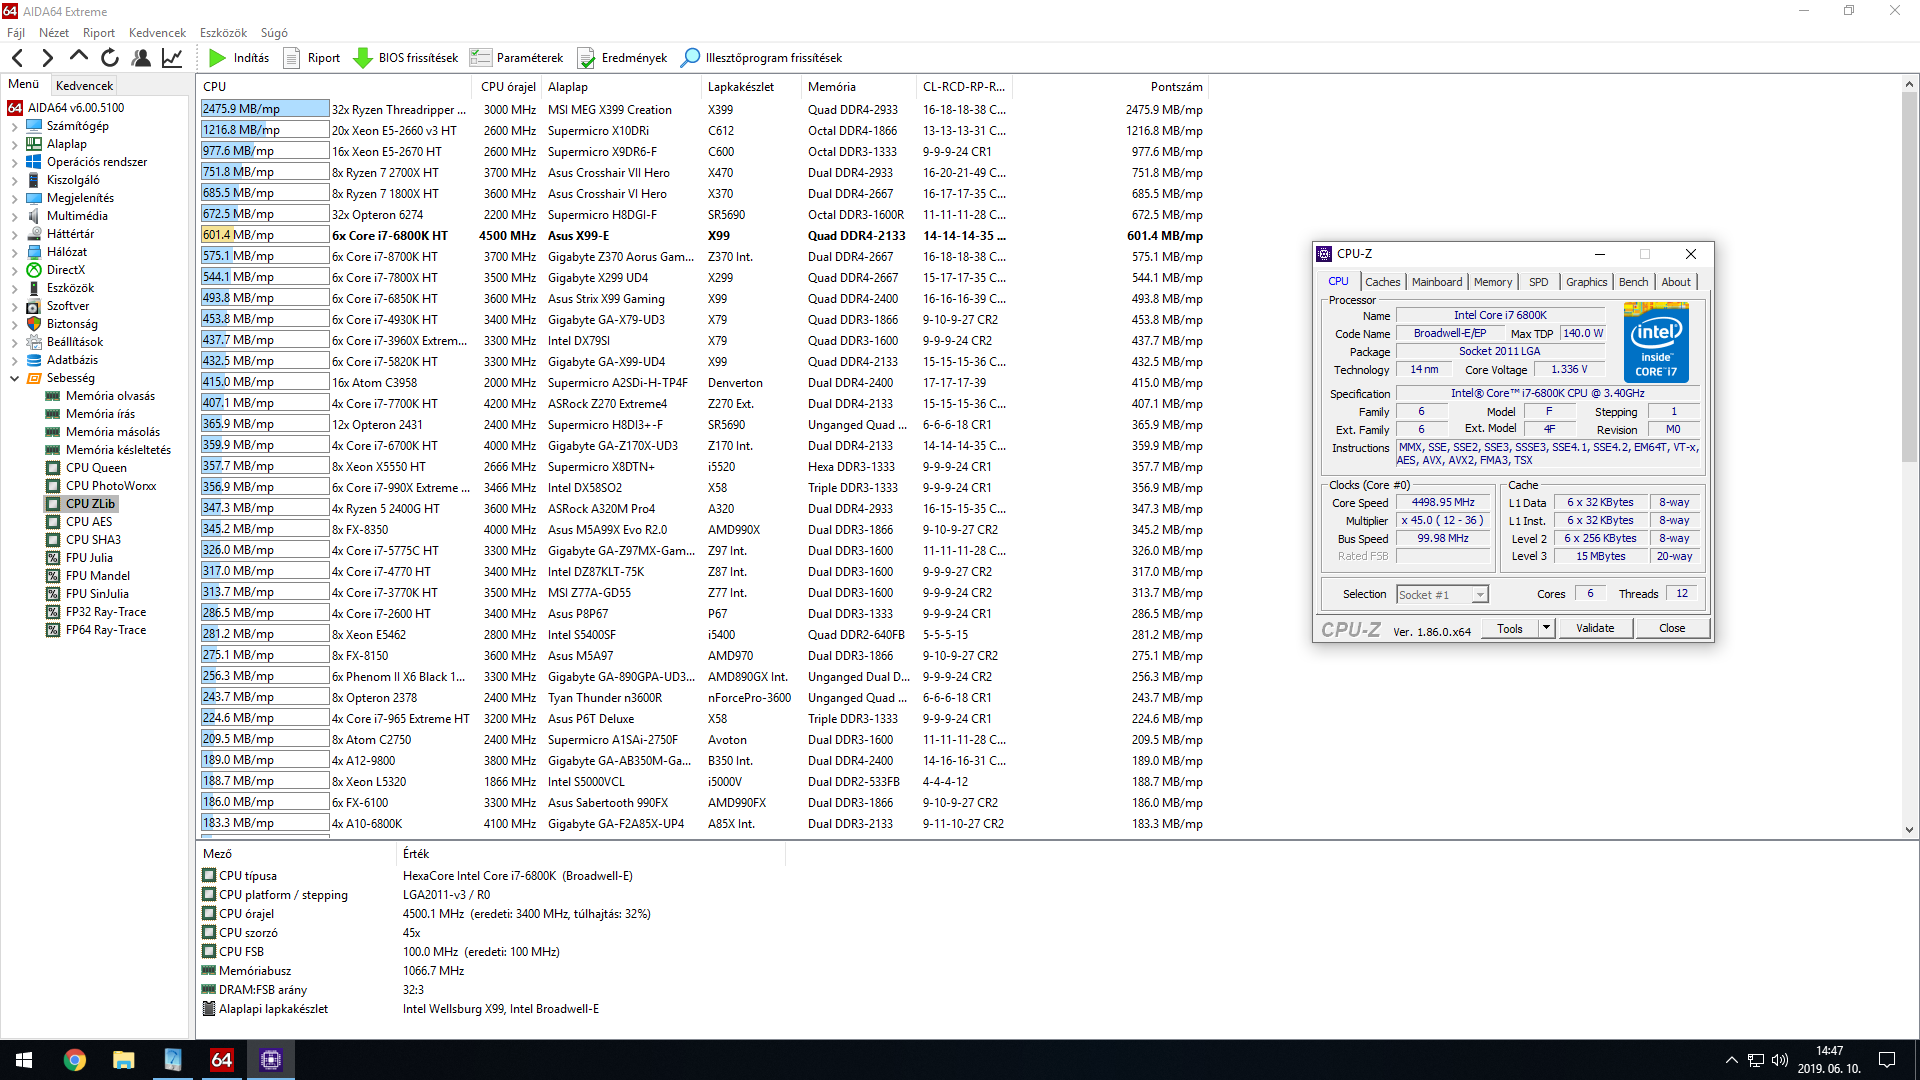Select DirectX icon in tree
The image size is (1920, 1080).
[34, 270]
